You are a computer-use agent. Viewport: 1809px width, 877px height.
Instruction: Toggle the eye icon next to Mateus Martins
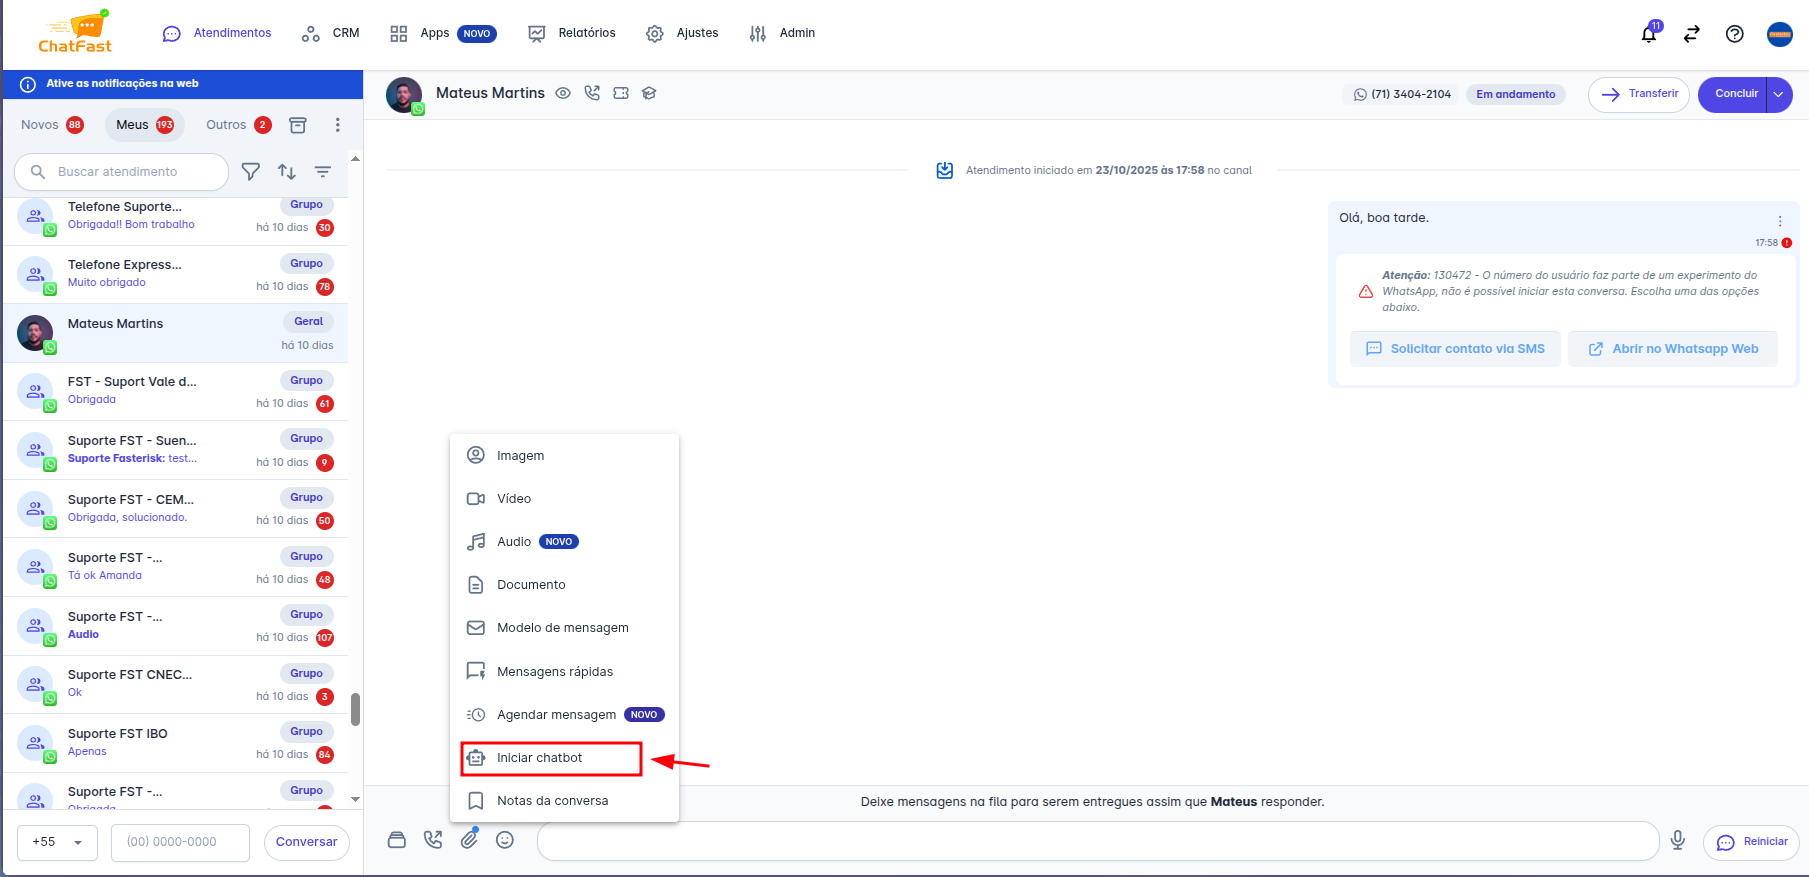(x=563, y=93)
